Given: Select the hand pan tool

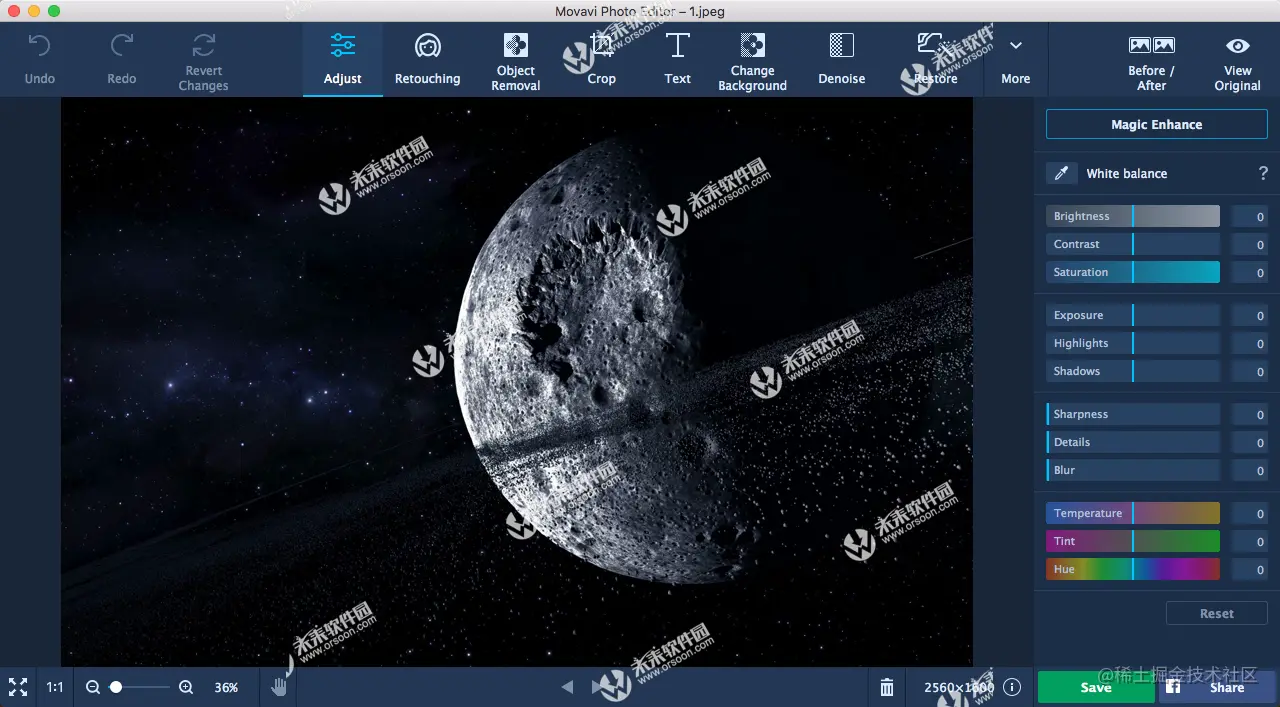Looking at the screenshot, I should (279, 687).
